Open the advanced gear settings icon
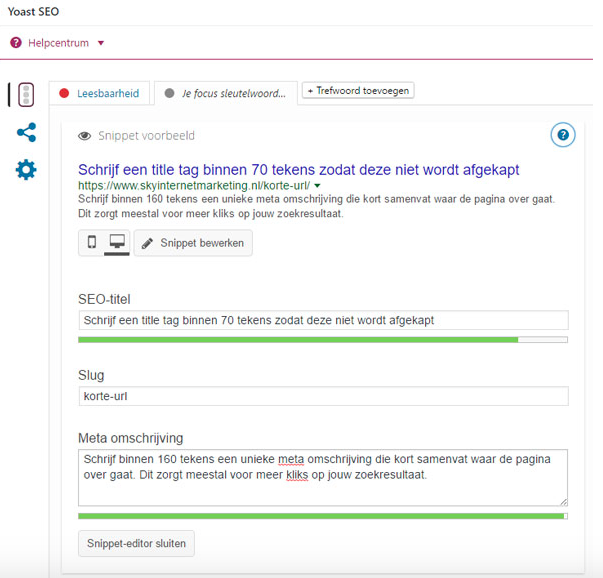Viewport: 603px width, 578px height. tap(26, 170)
